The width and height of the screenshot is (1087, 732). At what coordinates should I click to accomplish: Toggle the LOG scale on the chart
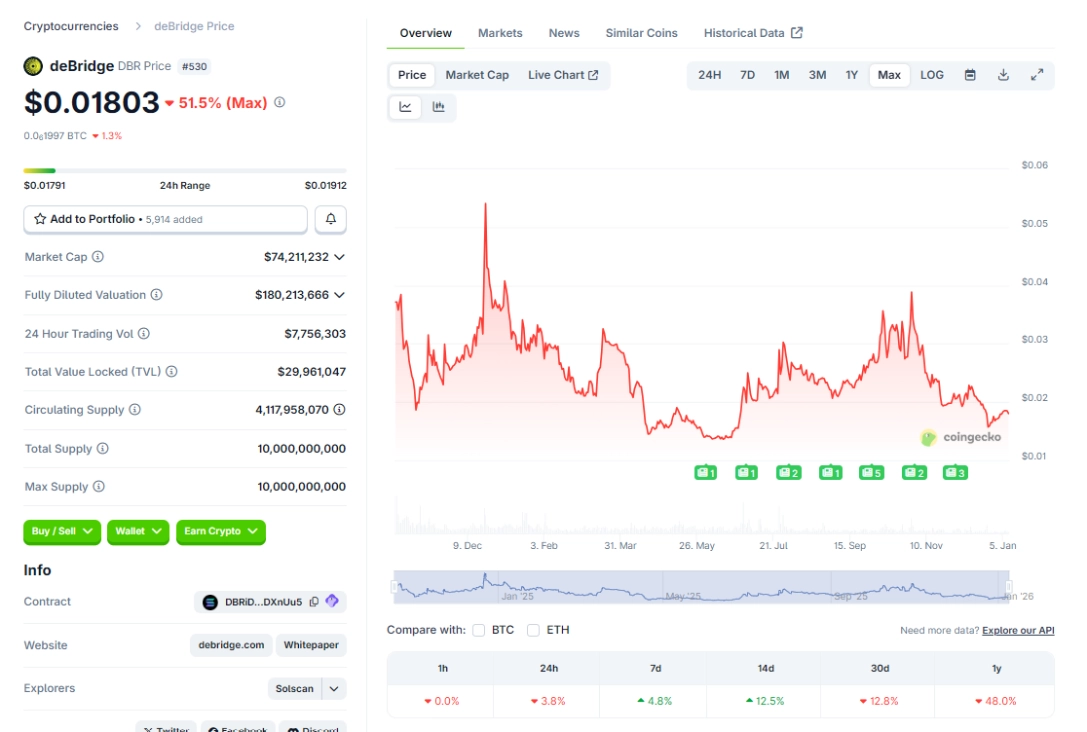tap(931, 75)
